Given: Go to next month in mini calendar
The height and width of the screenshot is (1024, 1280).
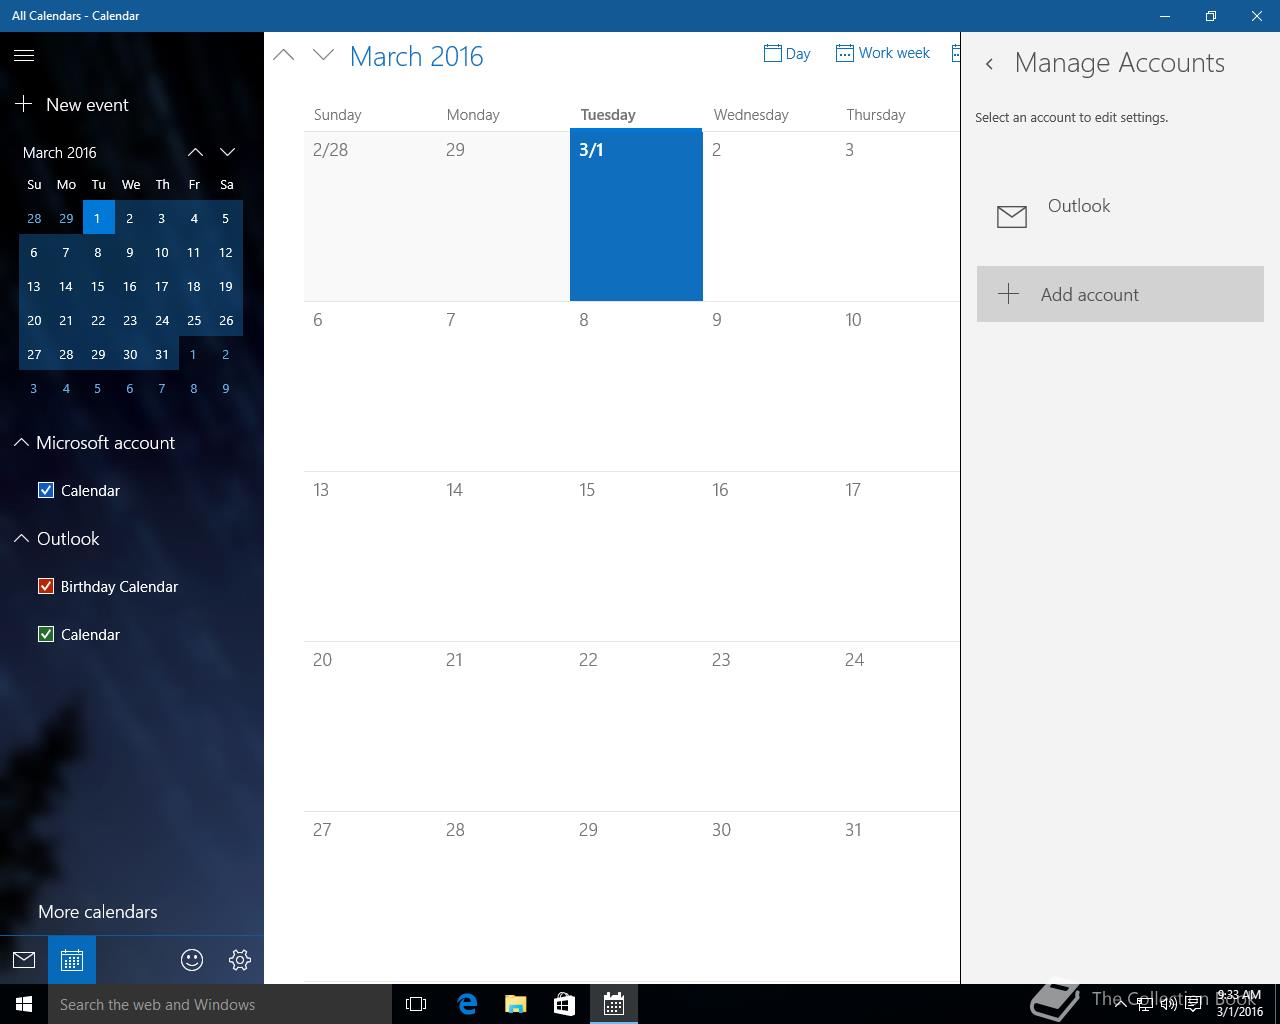Looking at the screenshot, I should click(228, 152).
